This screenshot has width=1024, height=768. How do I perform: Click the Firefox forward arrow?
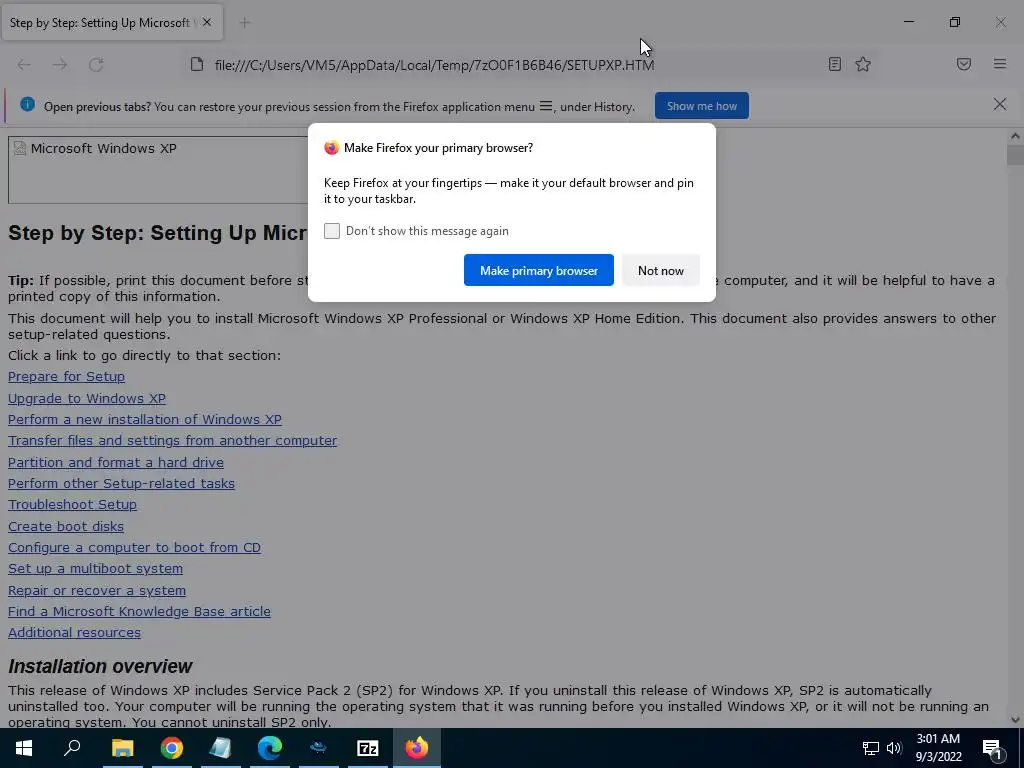pos(60,65)
